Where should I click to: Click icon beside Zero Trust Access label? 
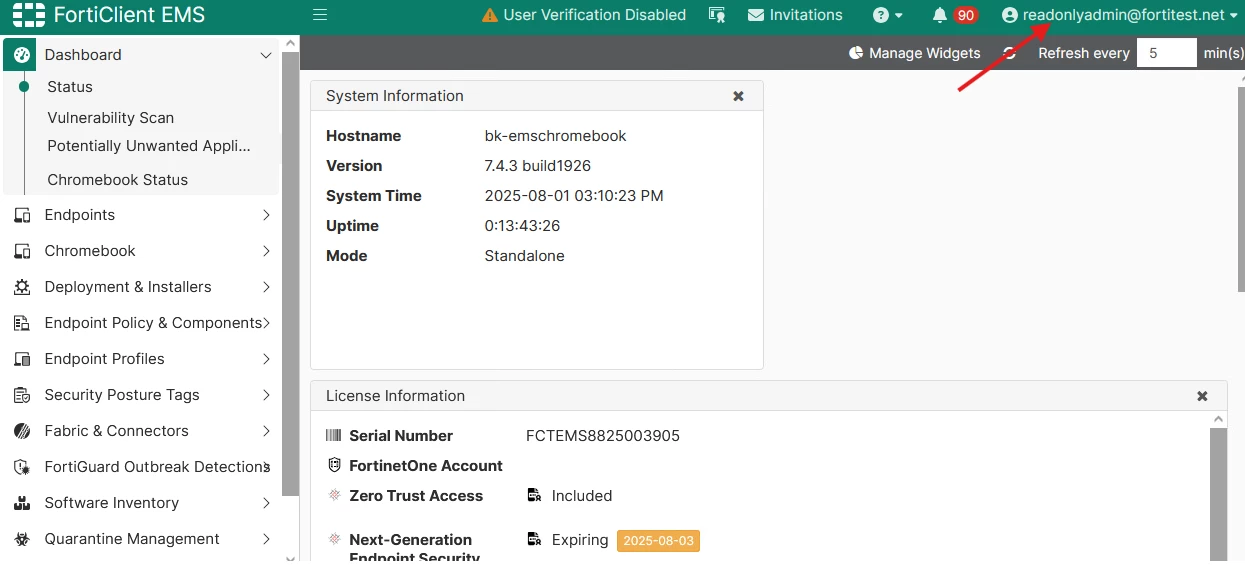(x=334, y=496)
